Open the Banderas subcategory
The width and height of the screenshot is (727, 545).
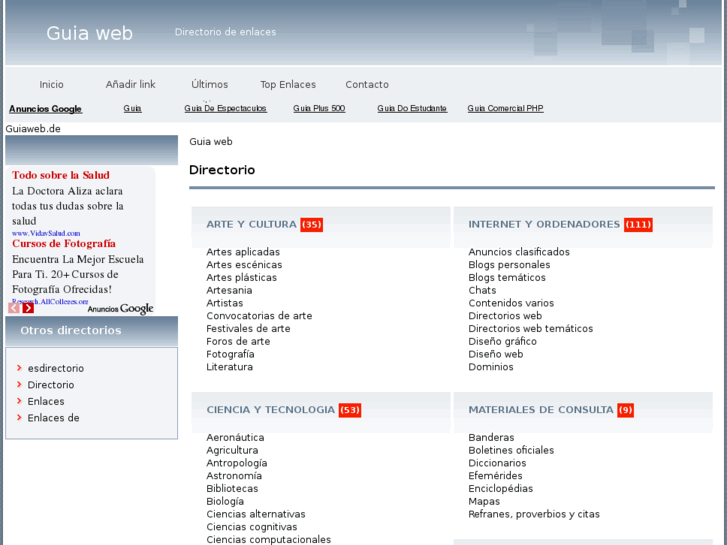[x=491, y=437]
